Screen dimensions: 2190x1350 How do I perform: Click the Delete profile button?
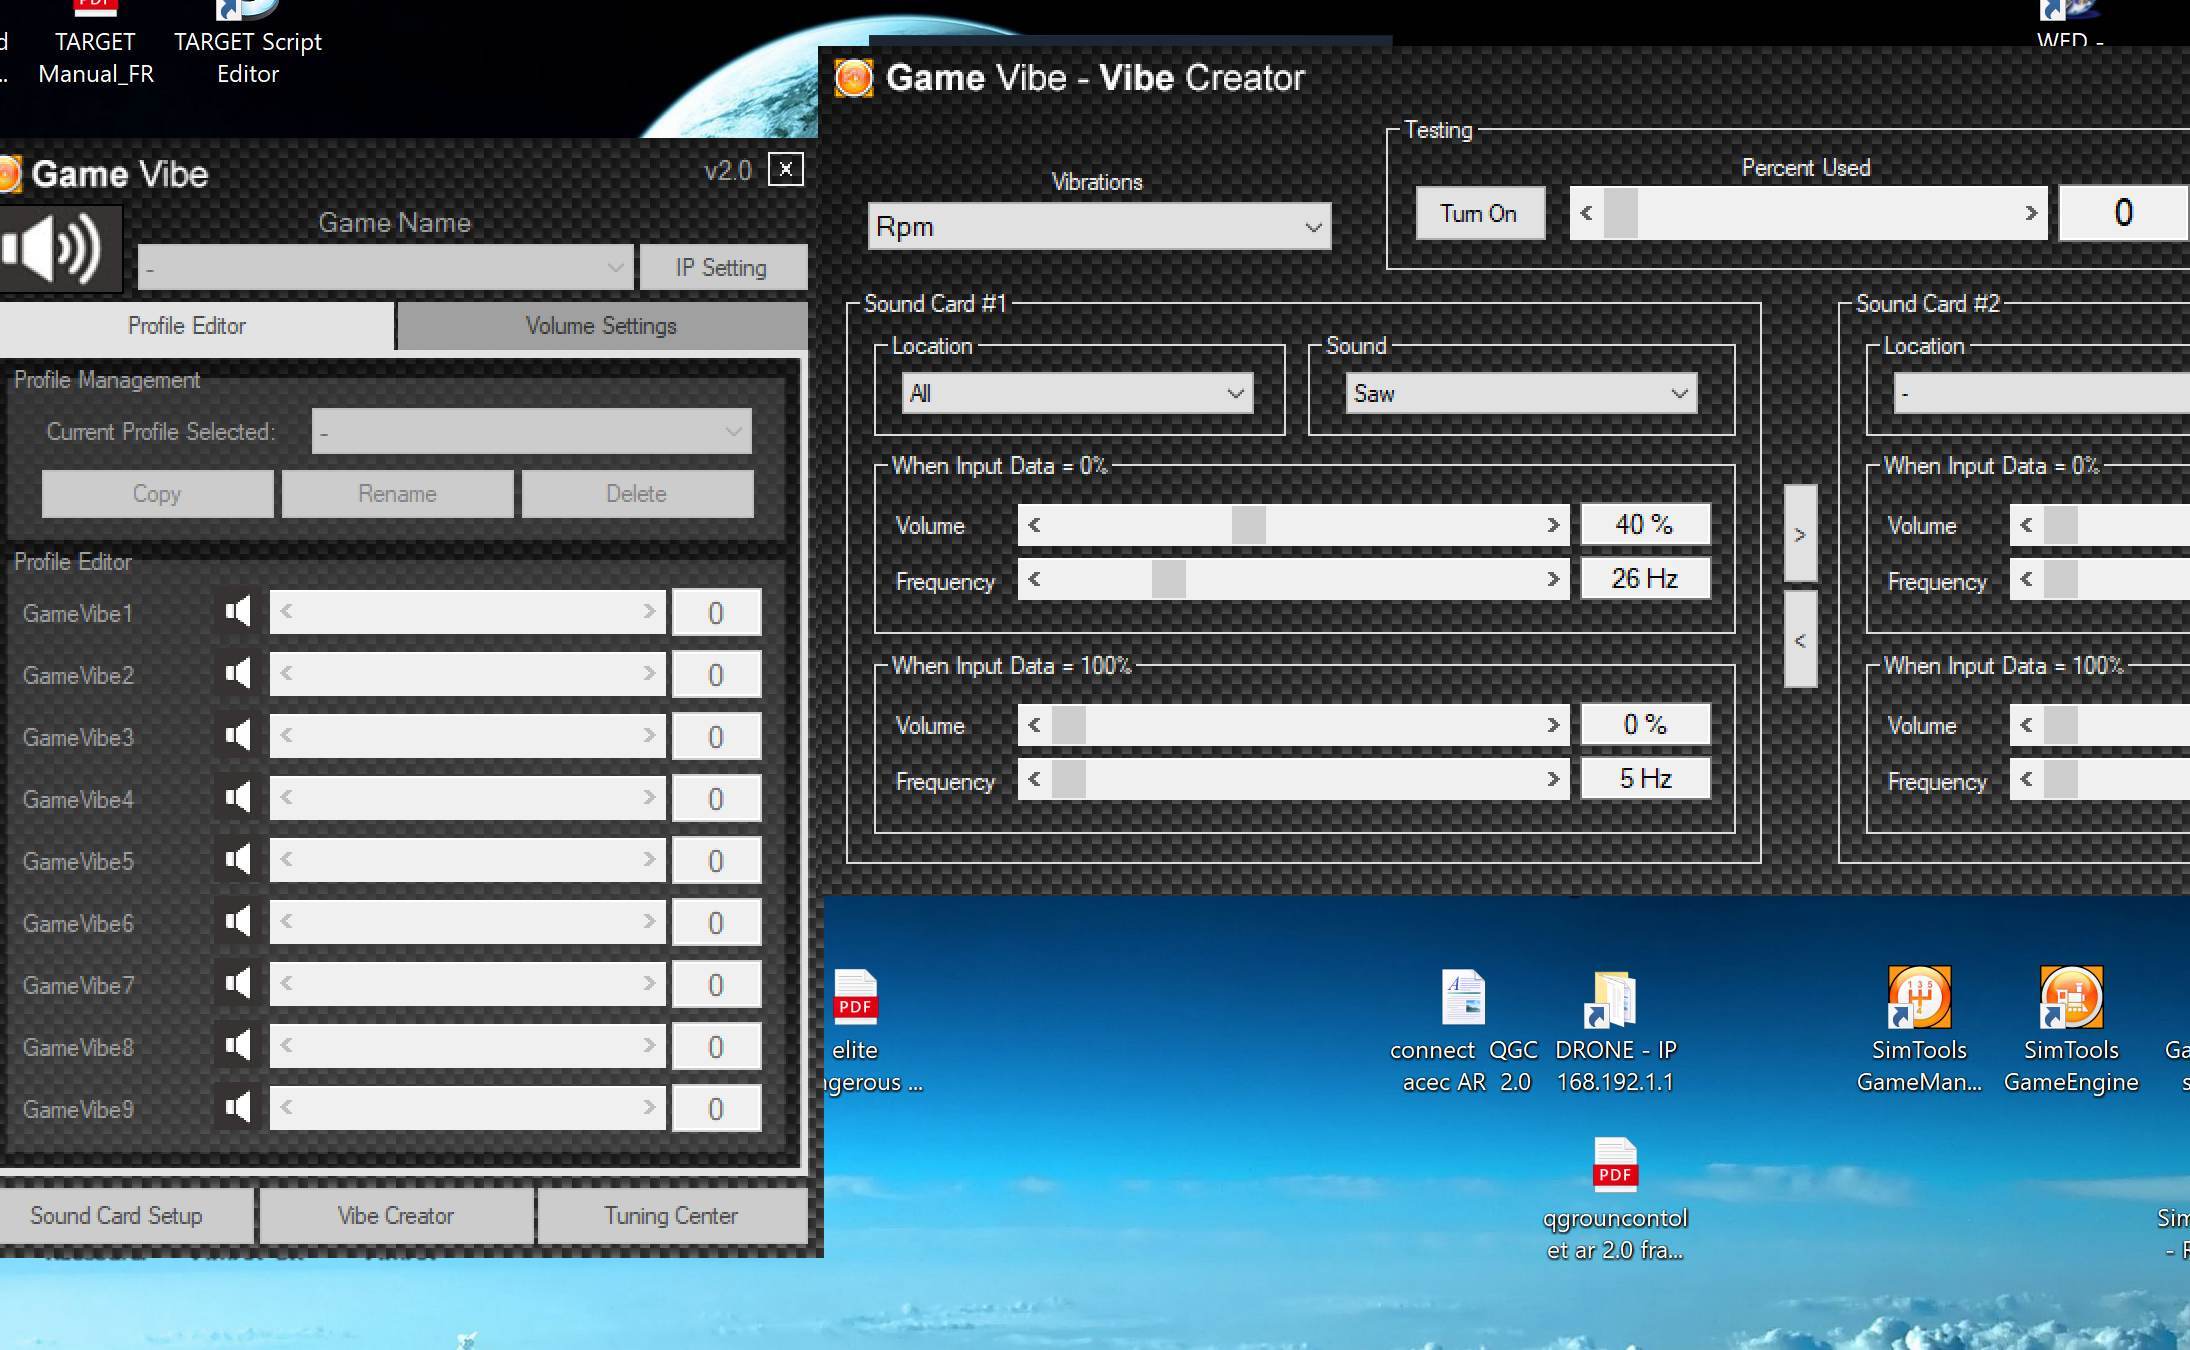[637, 494]
